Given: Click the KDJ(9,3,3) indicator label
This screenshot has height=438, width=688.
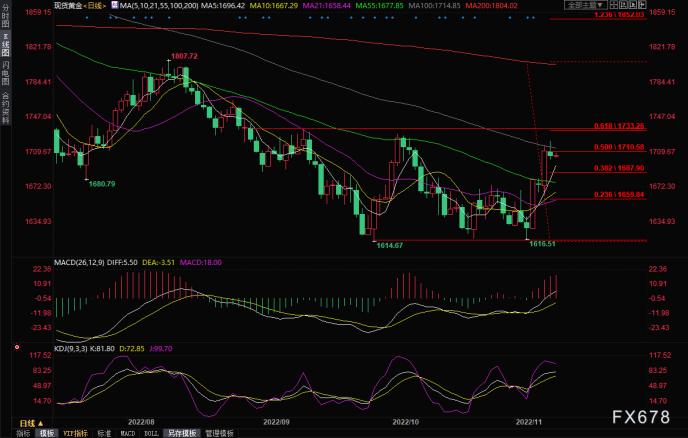Looking at the screenshot, I should coord(71,348).
